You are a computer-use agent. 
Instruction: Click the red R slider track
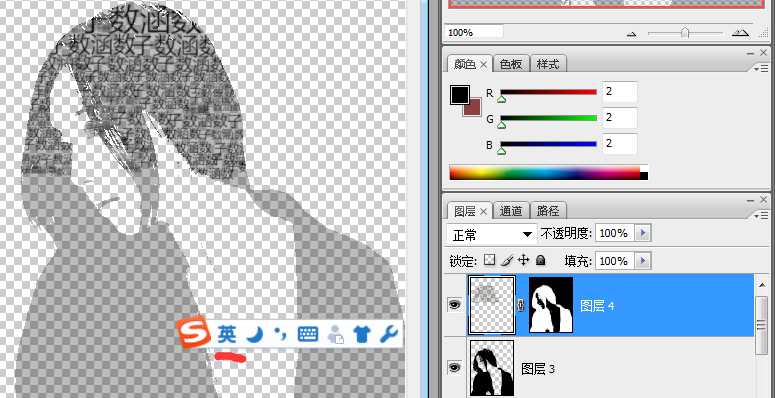549,92
